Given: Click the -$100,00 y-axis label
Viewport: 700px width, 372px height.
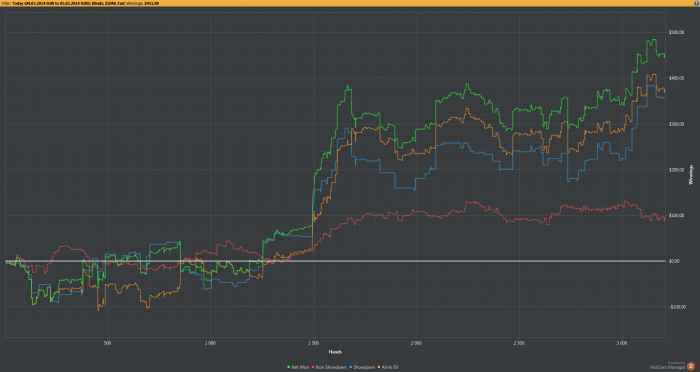Looking at the screenshot, I should (676, 307).
